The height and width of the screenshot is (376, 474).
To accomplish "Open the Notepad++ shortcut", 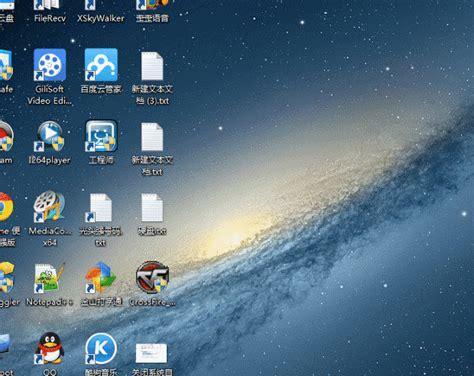I will click(50, 284).
